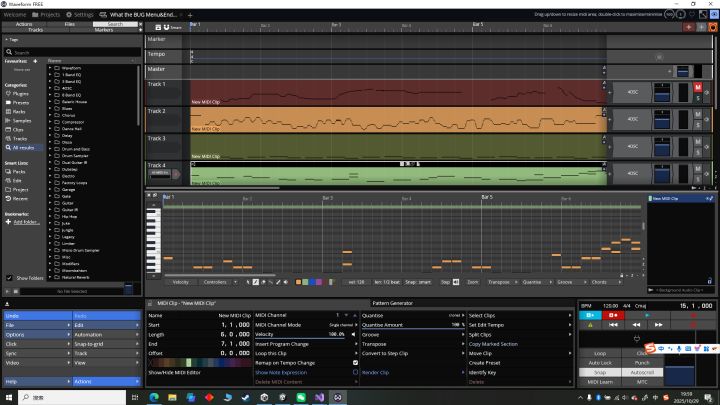Switch to the Projects tab

(49, 15)
